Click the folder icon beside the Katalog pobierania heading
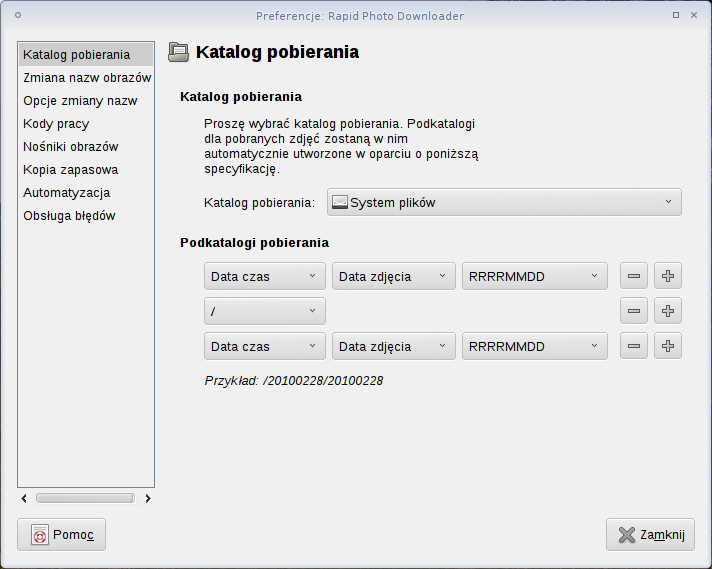This screenshot has height=569, width=712. [178, 52]
